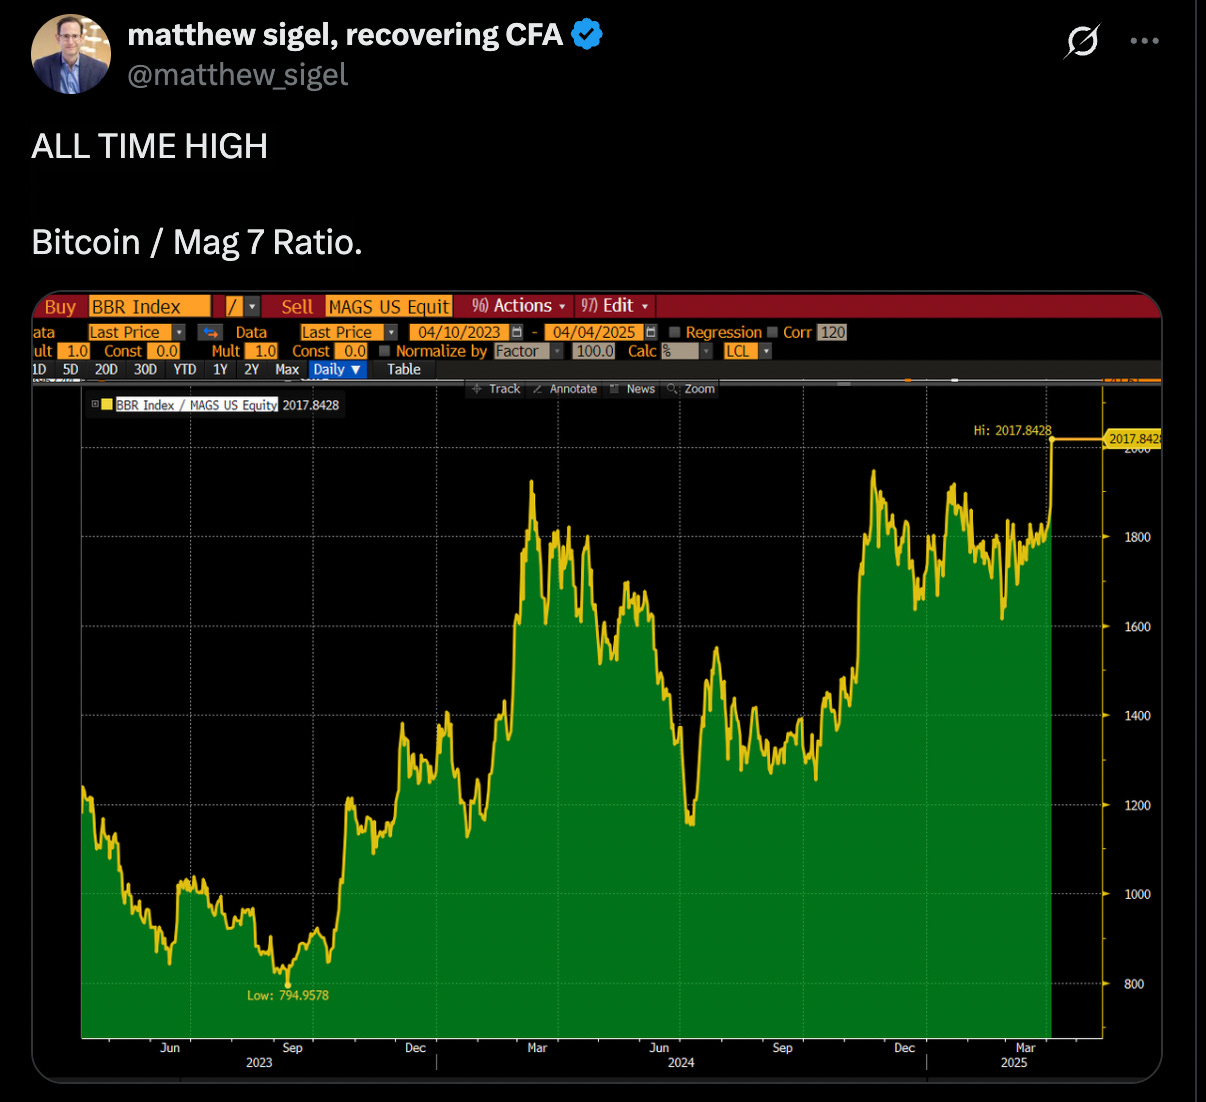
Task: Click the MAGS US Equity sell field
Action: click(389, 306)
